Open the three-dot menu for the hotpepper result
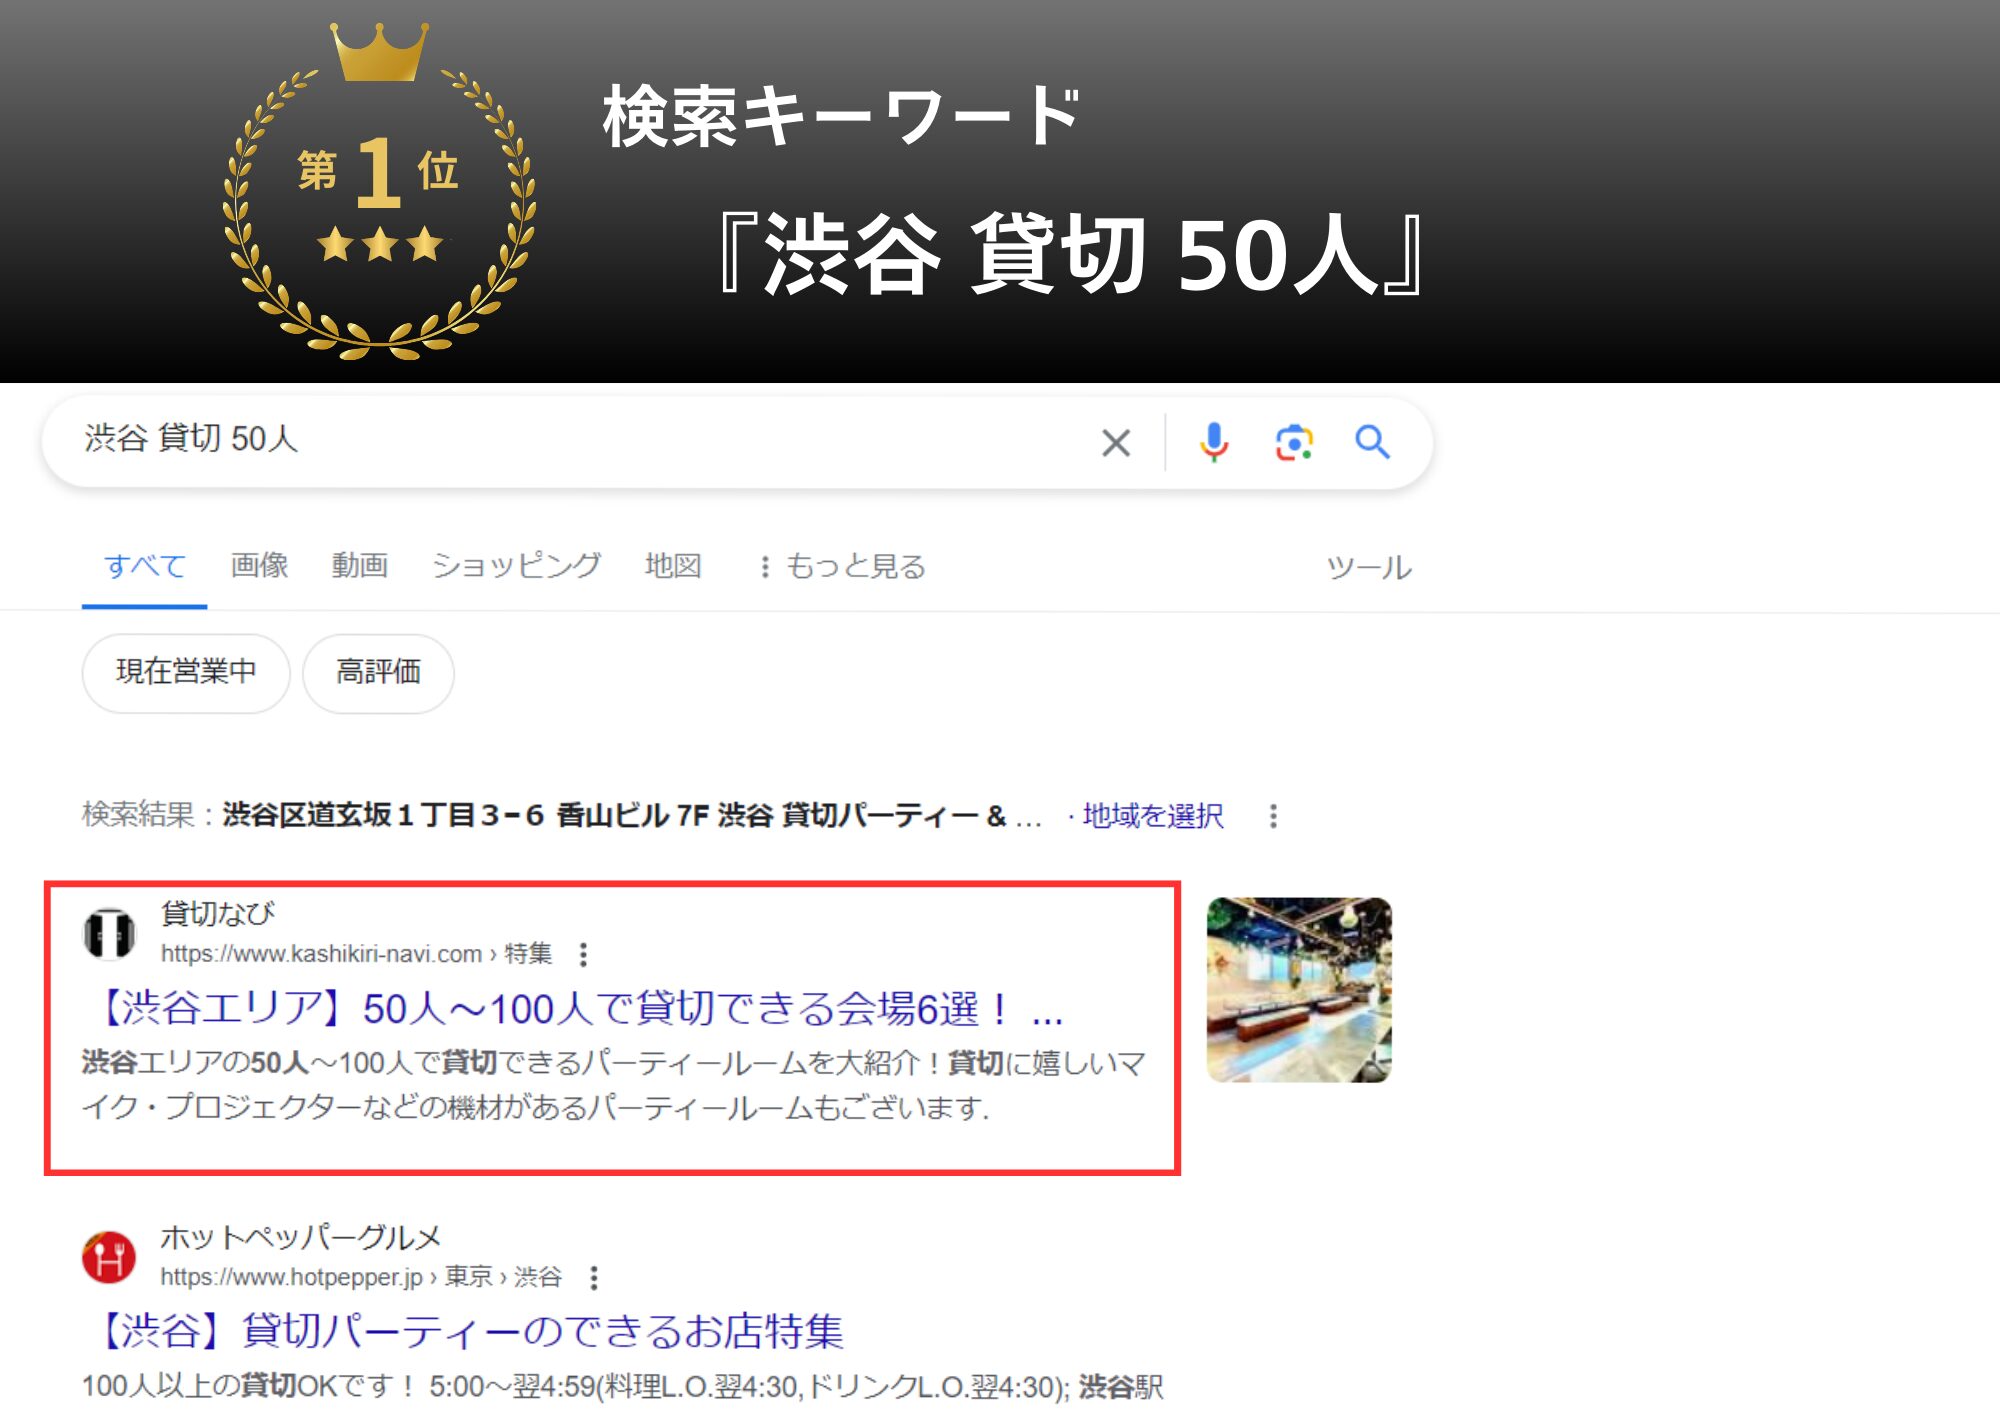This screenshot has width=2000, height=1414. [x=594, y=1277]
